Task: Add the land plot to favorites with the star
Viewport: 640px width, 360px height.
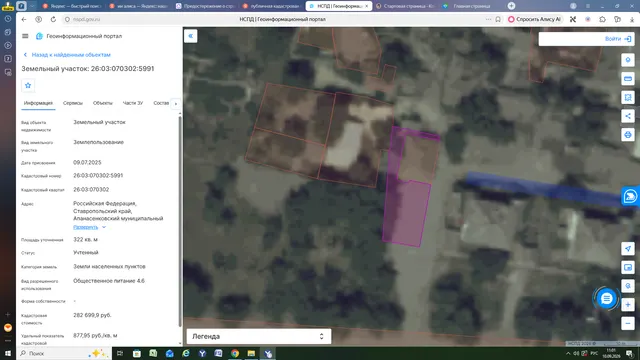Action: pyautogui.click(x=28, y=85)
